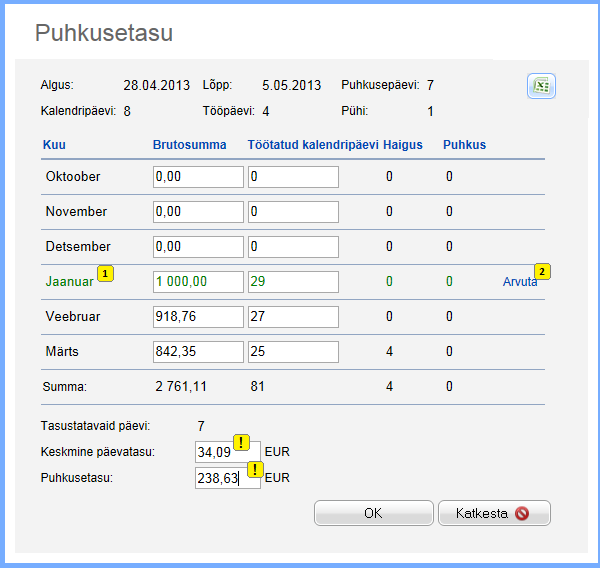
Task: Click yellow marker 2 near Arvuta
Action: click(x=543, y=271)
